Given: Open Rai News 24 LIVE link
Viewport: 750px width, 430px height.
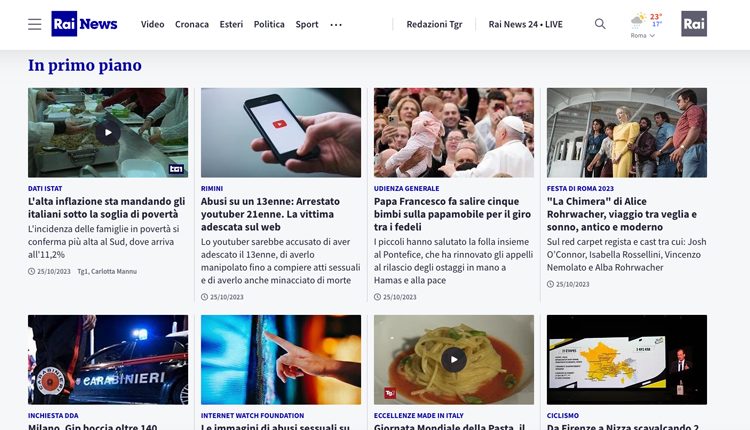Looking at the screenshot, I should click(525, 24).
